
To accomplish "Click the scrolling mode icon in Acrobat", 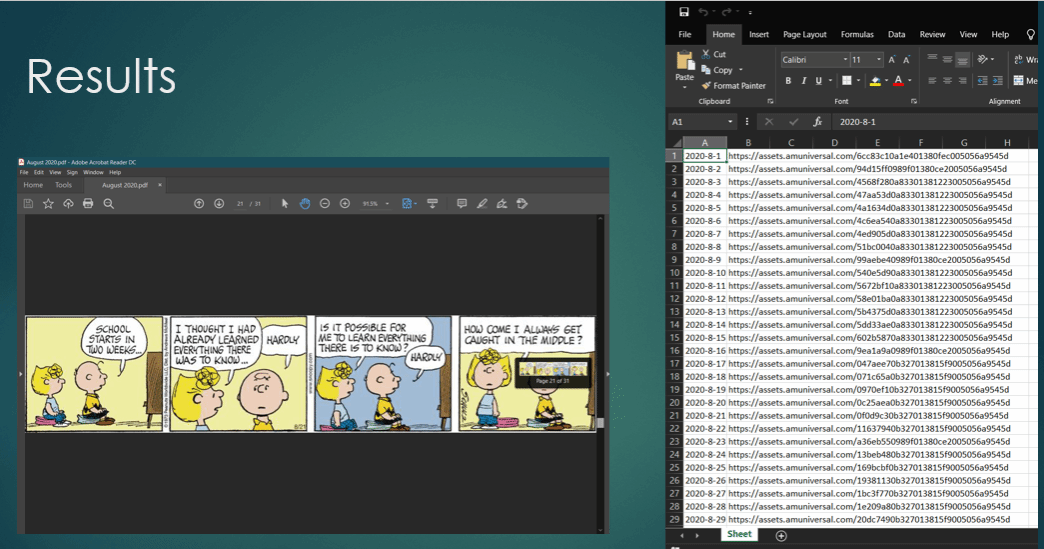I will (432, 204).
